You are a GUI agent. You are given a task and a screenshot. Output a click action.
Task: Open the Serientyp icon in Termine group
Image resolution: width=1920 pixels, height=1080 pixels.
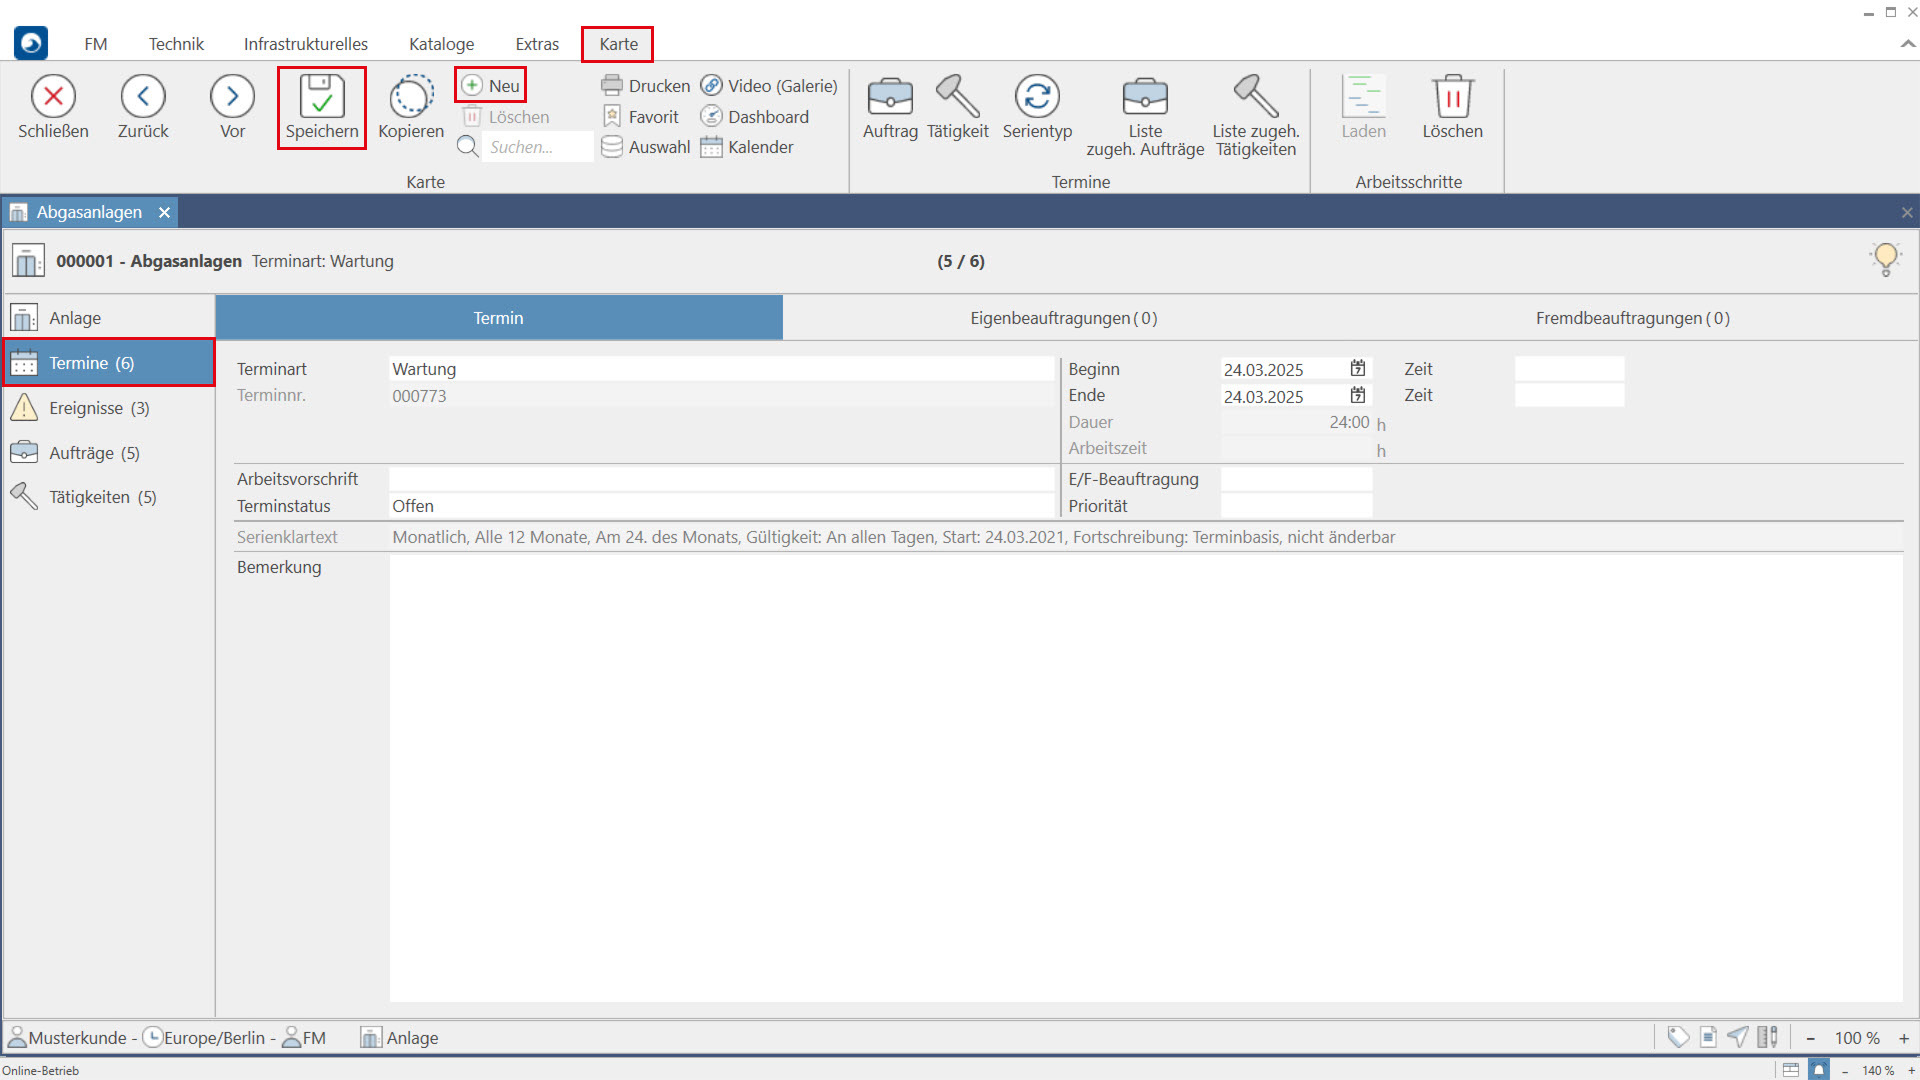point(1037,98)
